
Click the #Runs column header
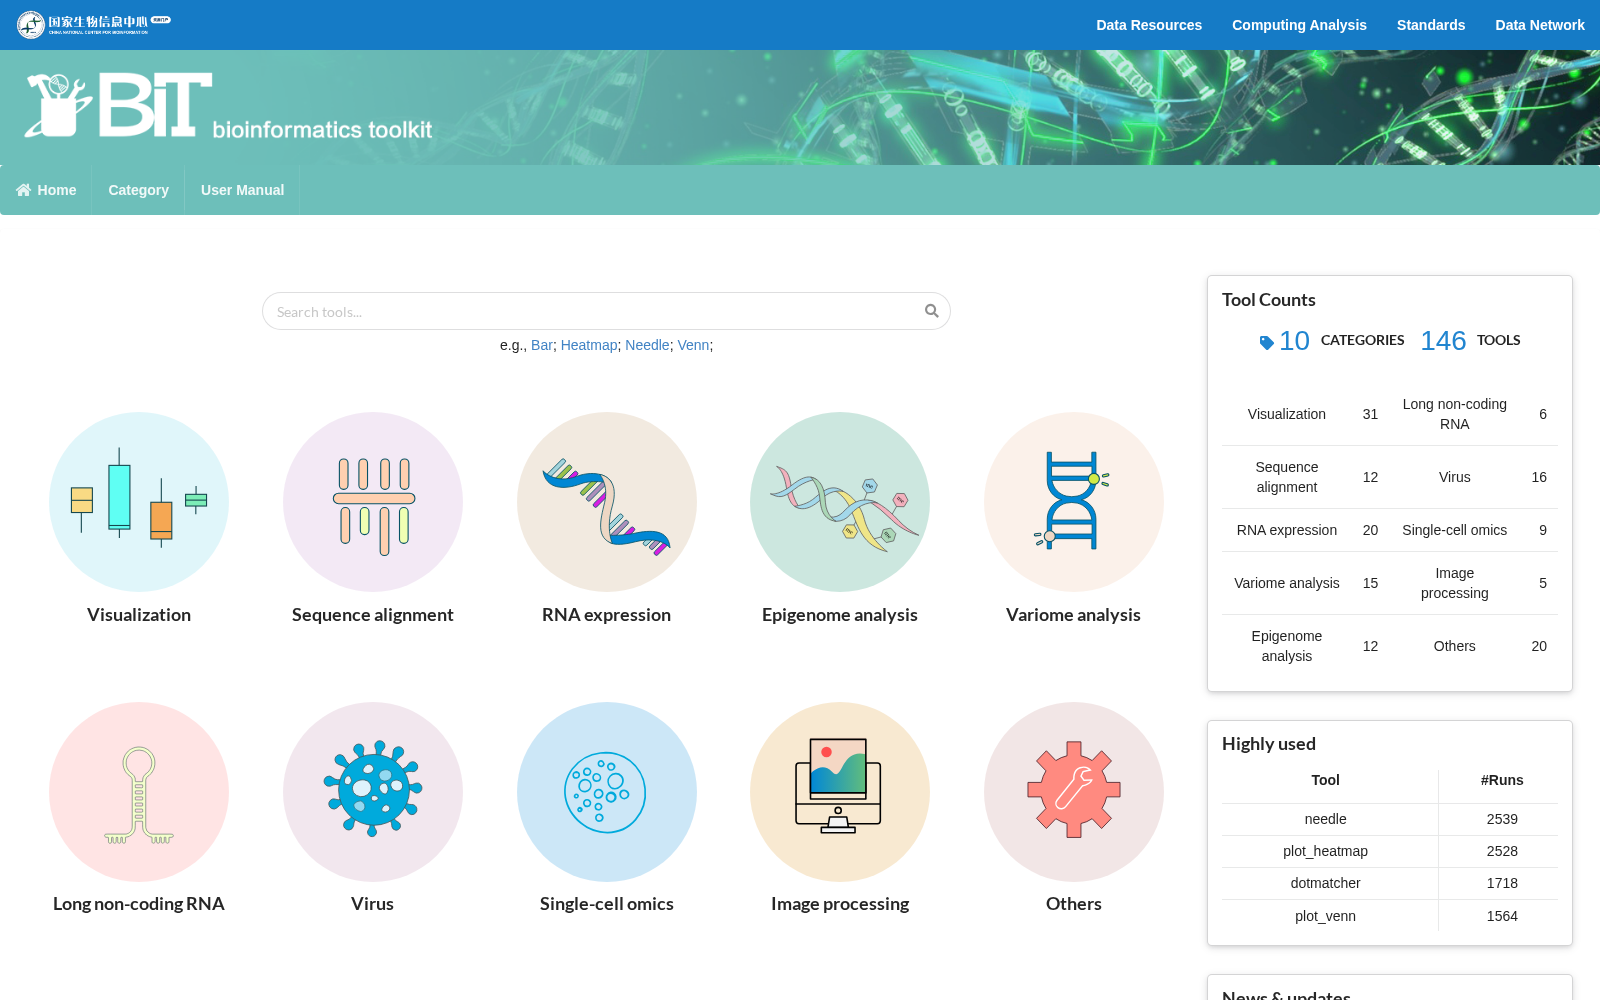[x=1502, y=780]
